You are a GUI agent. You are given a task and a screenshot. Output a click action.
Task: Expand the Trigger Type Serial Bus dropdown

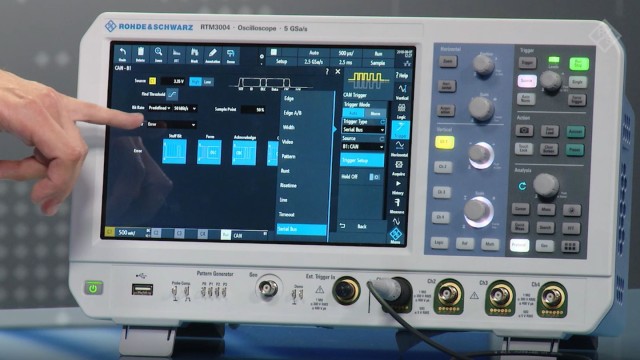click(x=363, y=129)
